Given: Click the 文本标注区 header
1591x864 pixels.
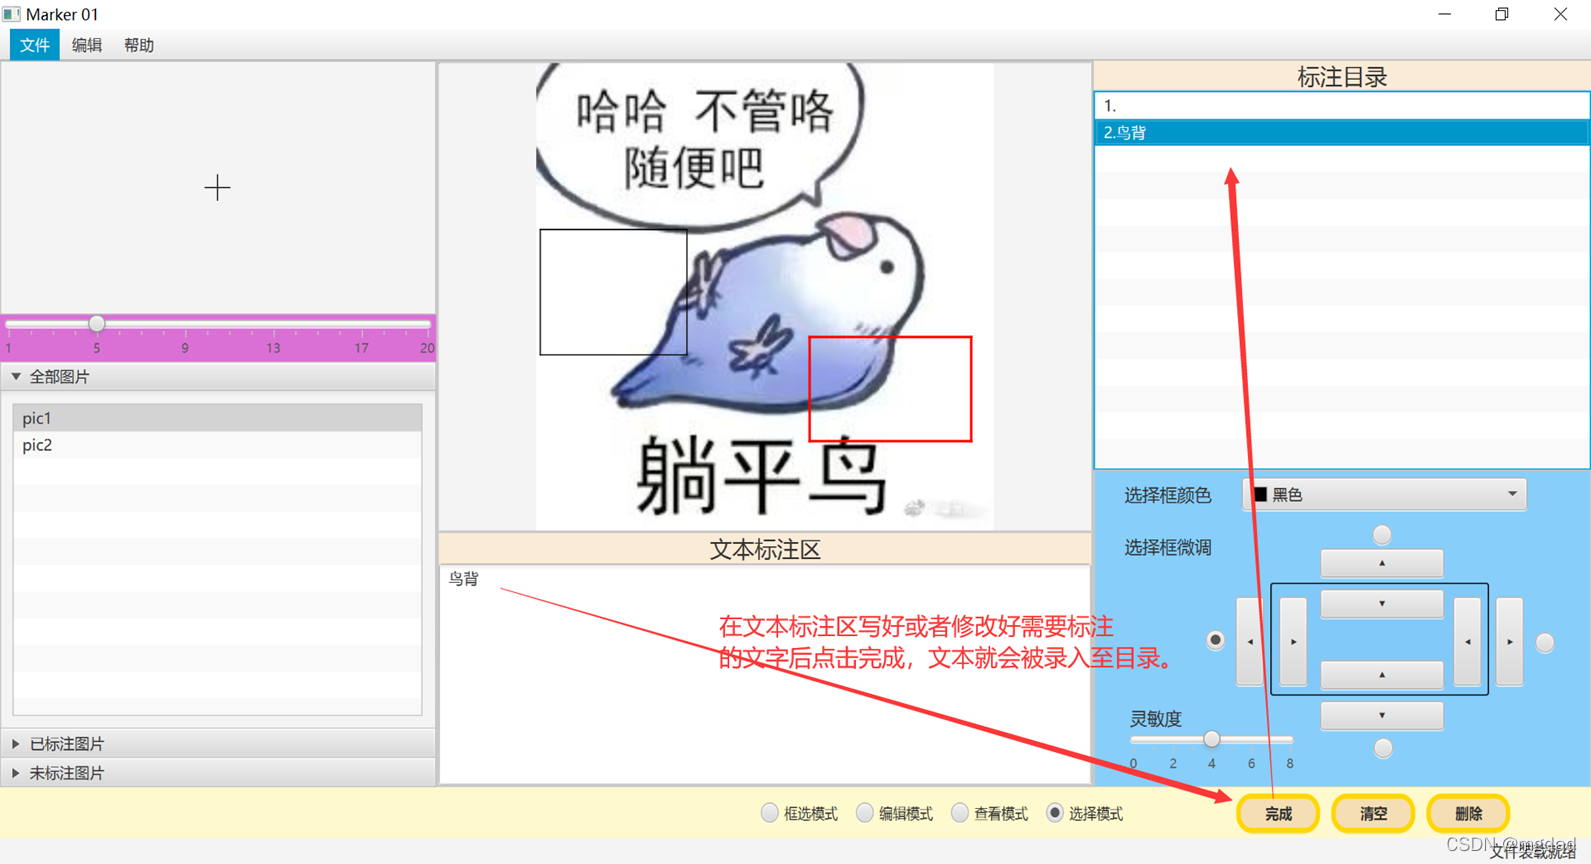Looking at the screenshot, I should pyautogui.click(x=765, y=549).
